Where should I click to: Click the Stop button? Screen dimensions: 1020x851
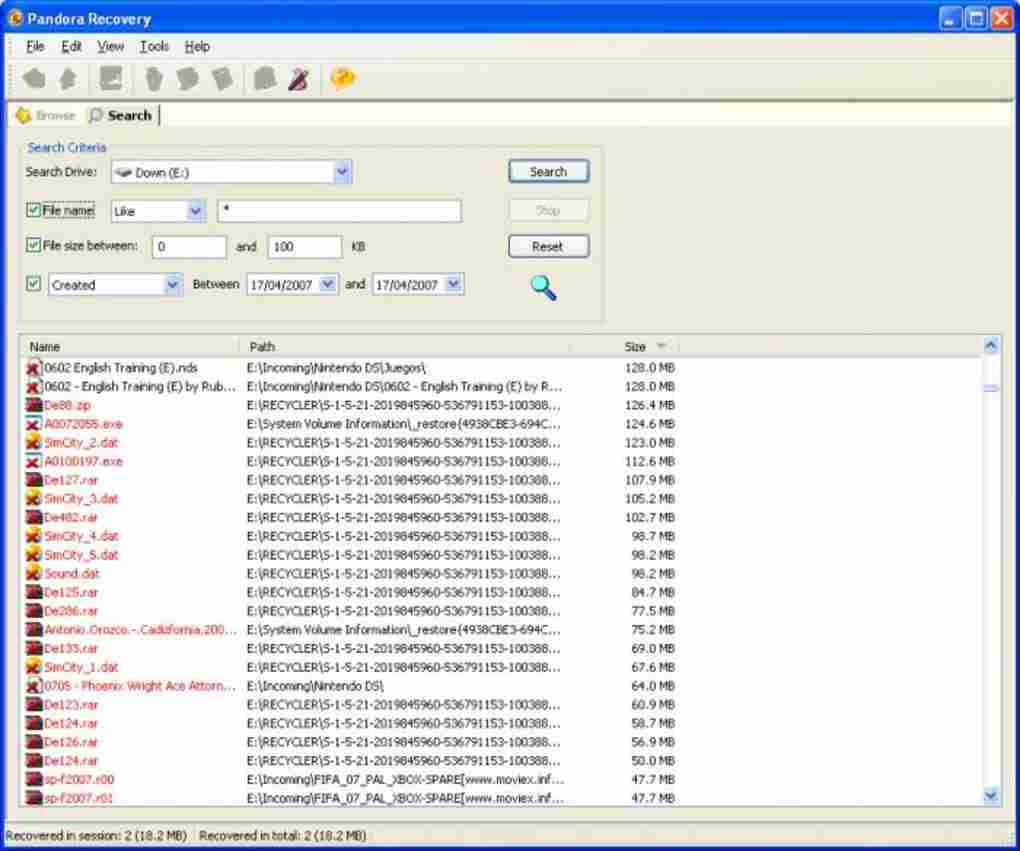pos(548,210)
